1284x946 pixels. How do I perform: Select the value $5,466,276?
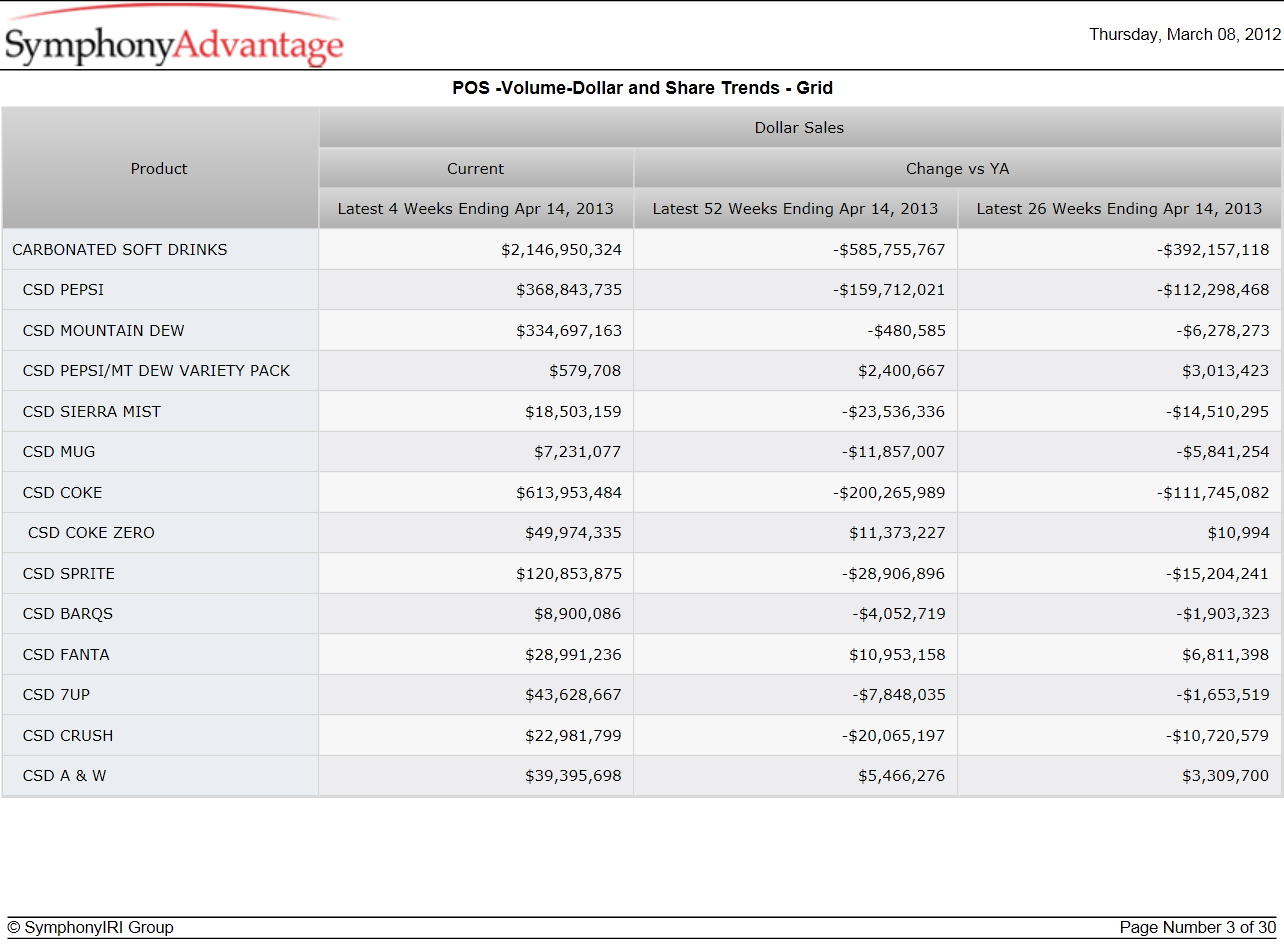[901, 776]
